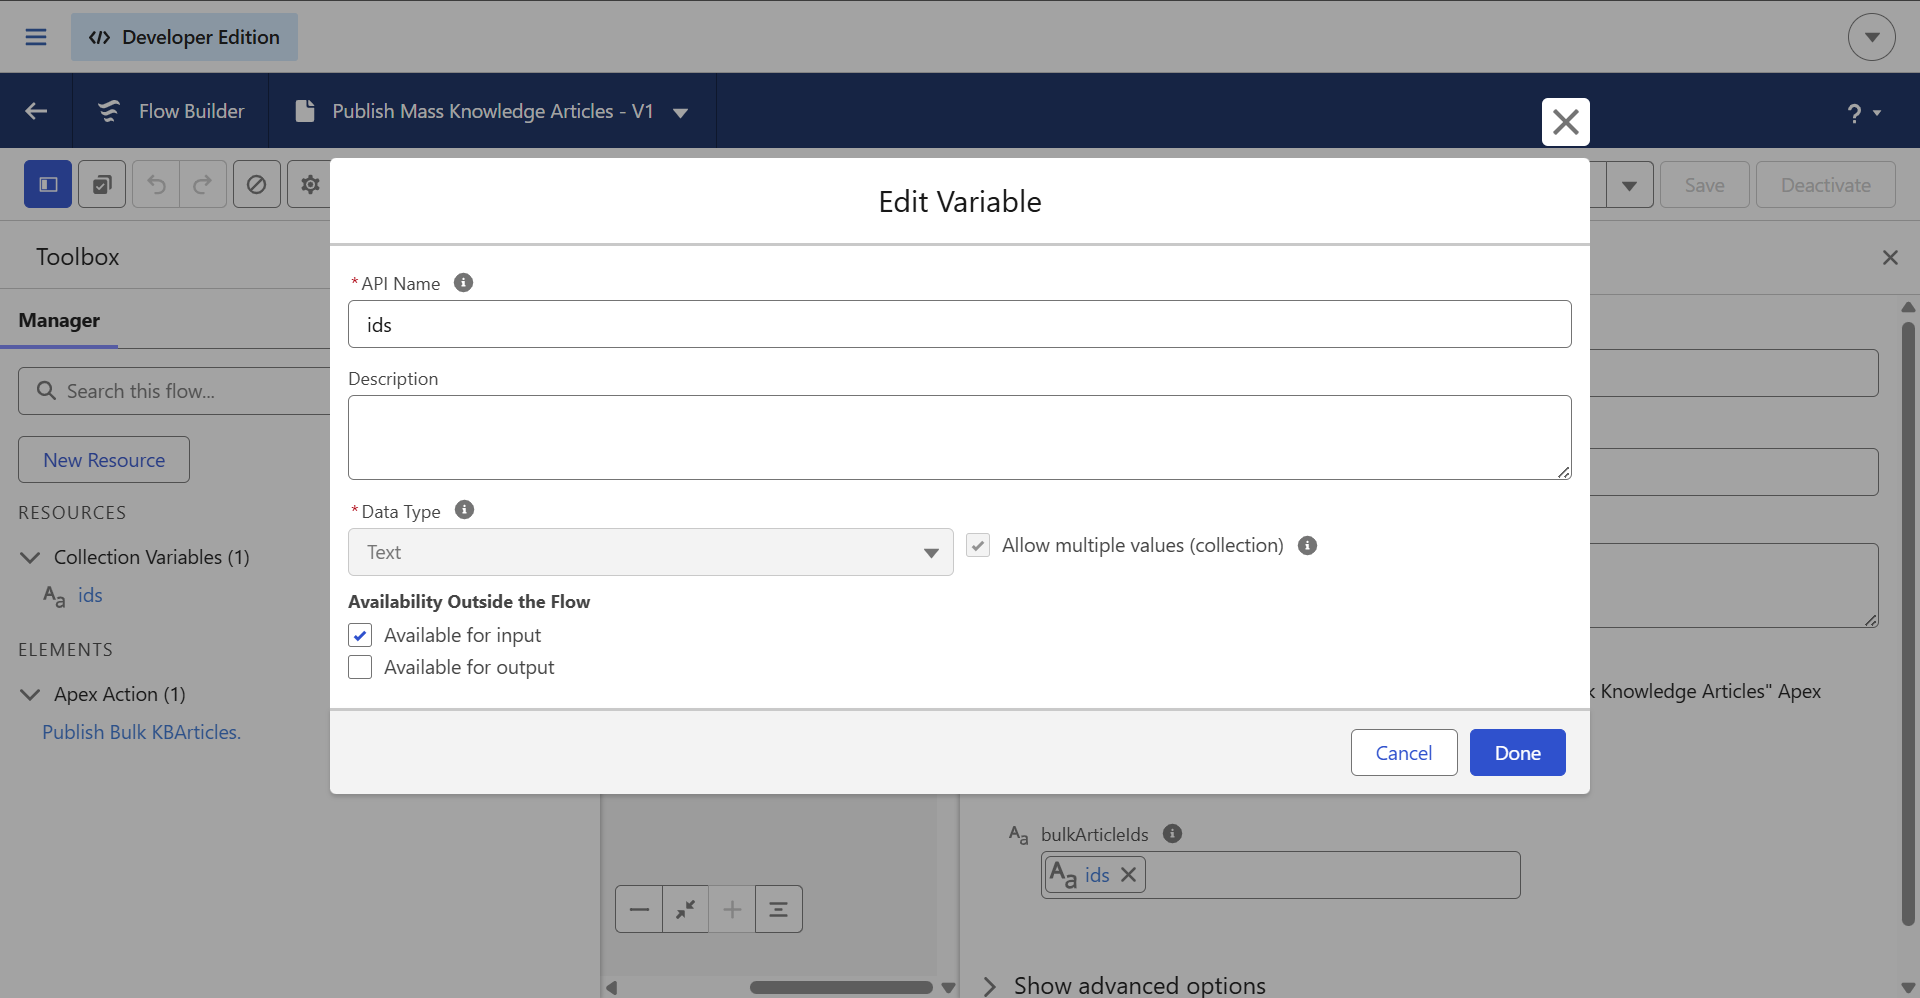
Task: Click the Data Type info icon
Action: 464,510
